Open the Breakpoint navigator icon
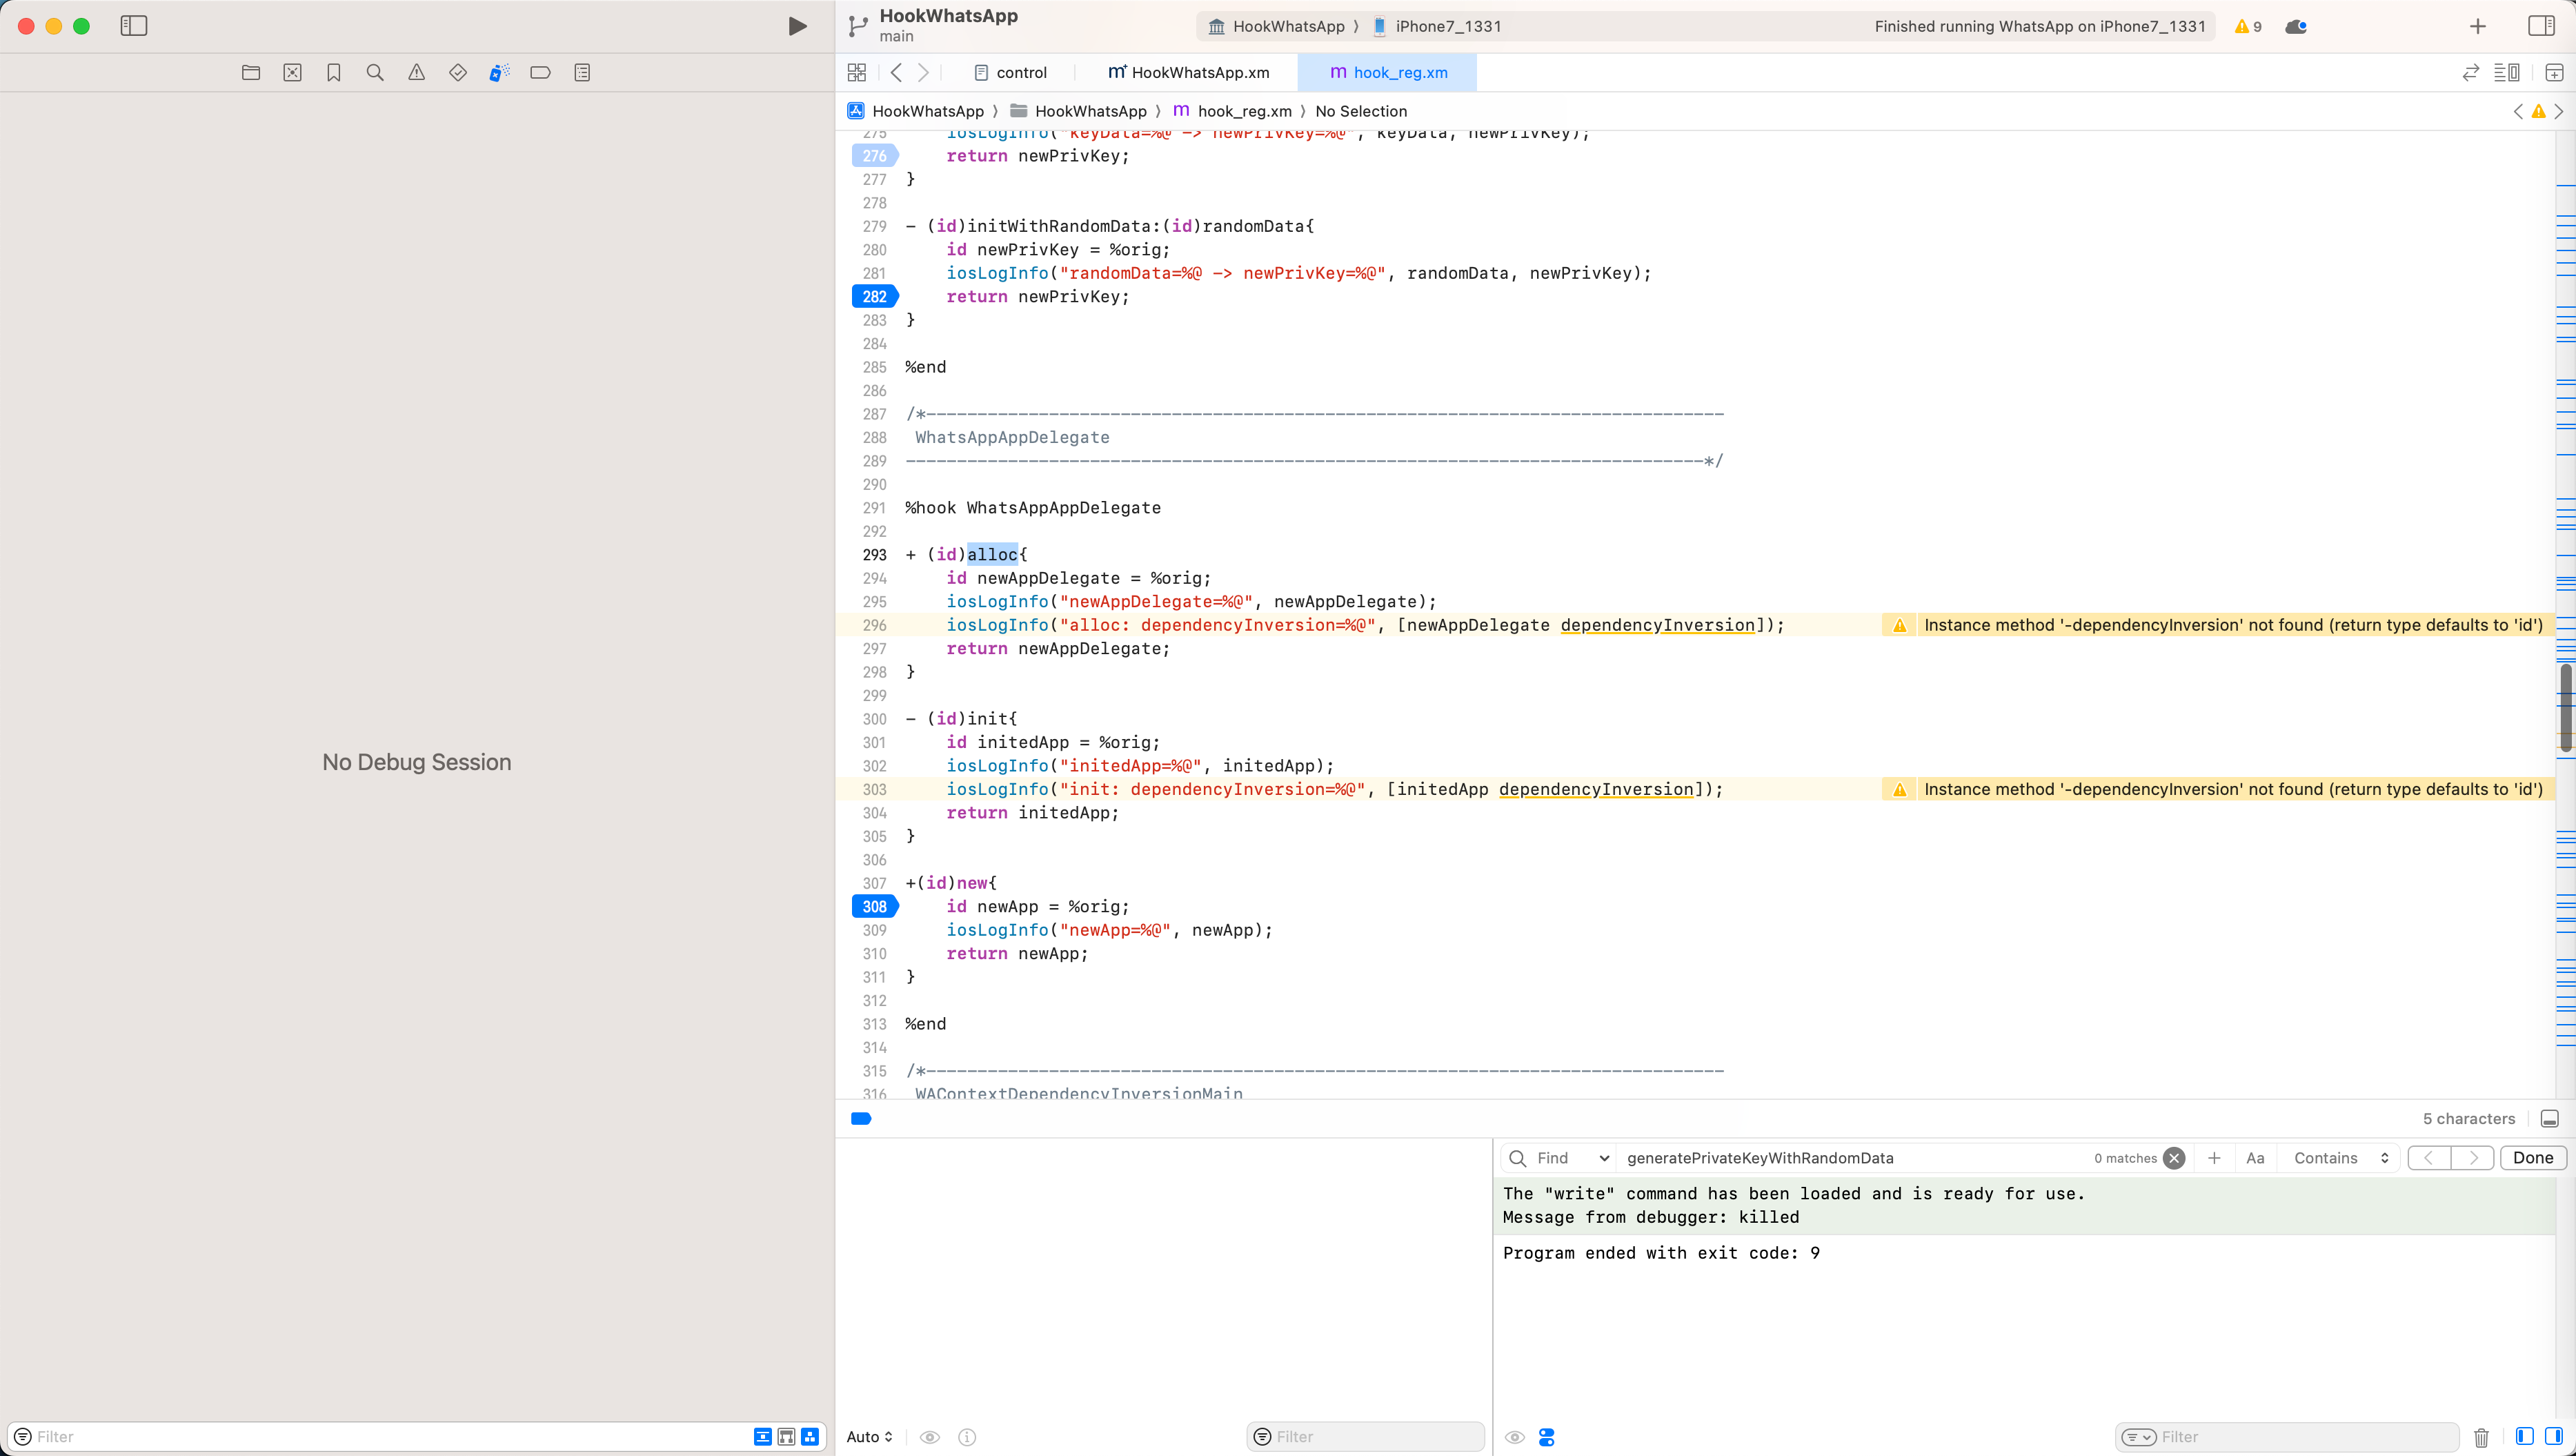This screenshot has height=1456, width=2576. point(540,72)
